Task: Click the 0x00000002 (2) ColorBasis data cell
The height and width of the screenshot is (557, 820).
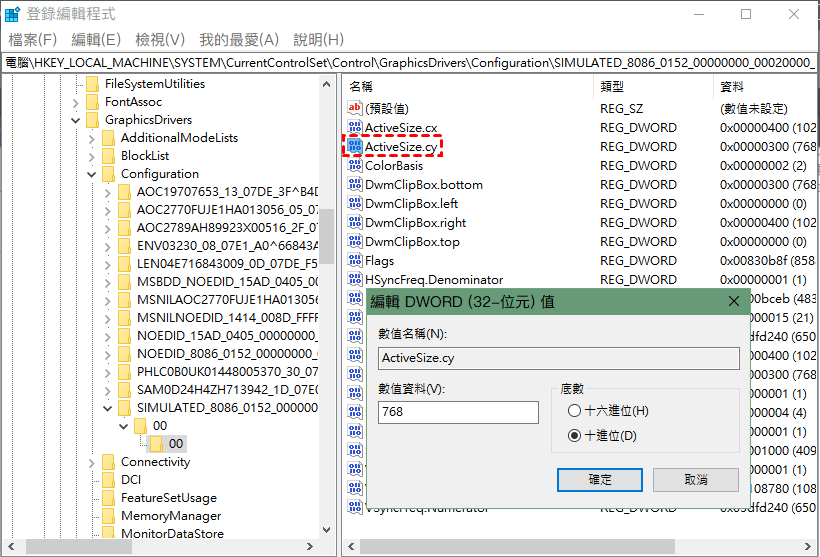Action: click(763, 166)
